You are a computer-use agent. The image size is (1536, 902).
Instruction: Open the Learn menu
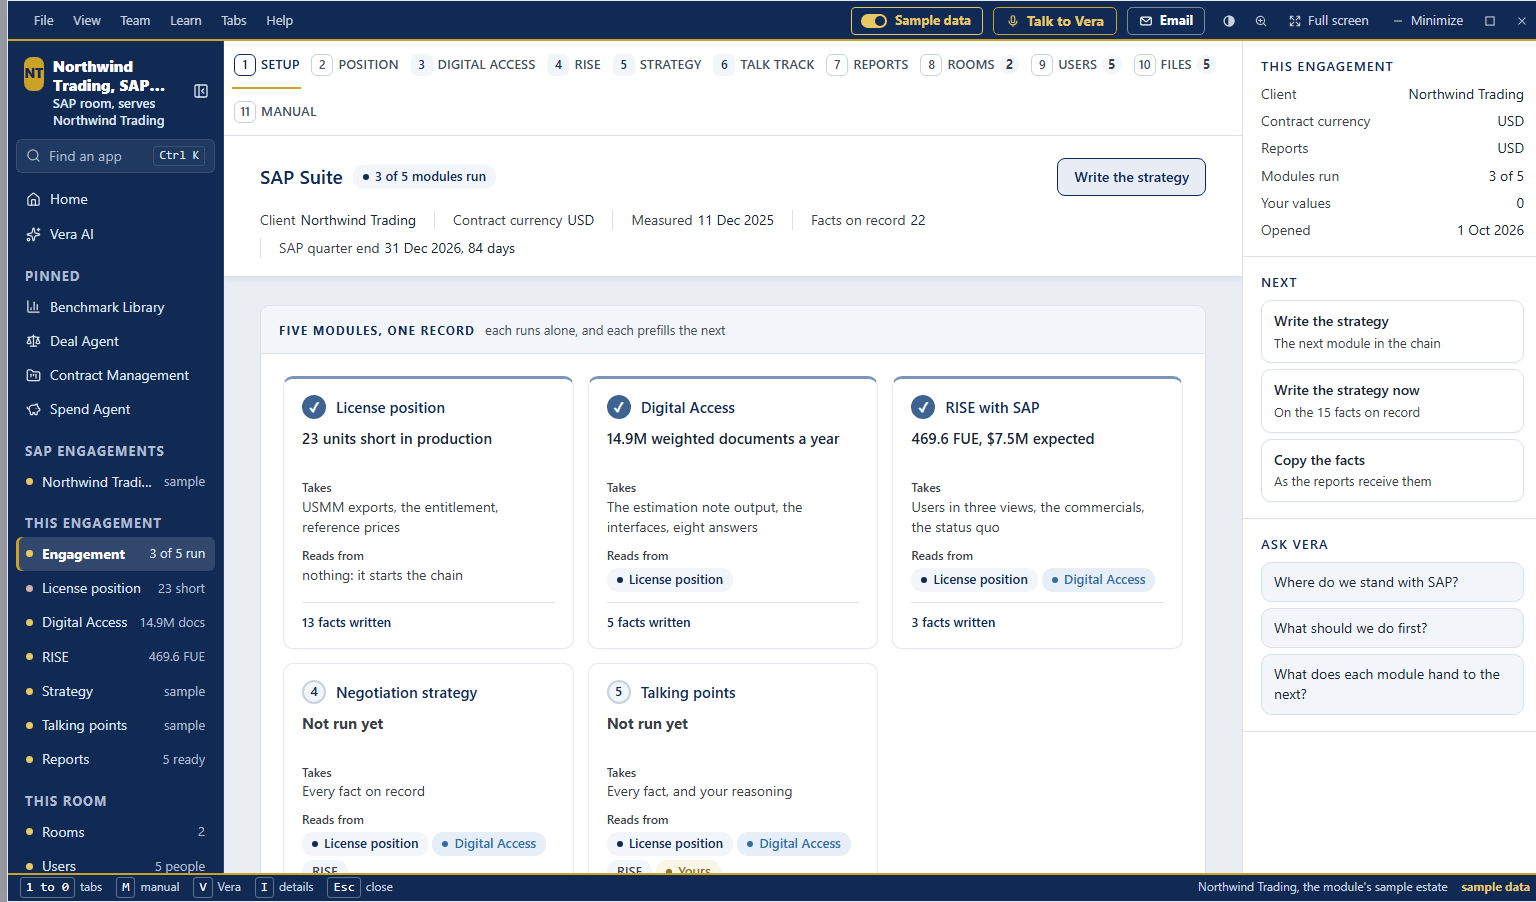point(186,20)
